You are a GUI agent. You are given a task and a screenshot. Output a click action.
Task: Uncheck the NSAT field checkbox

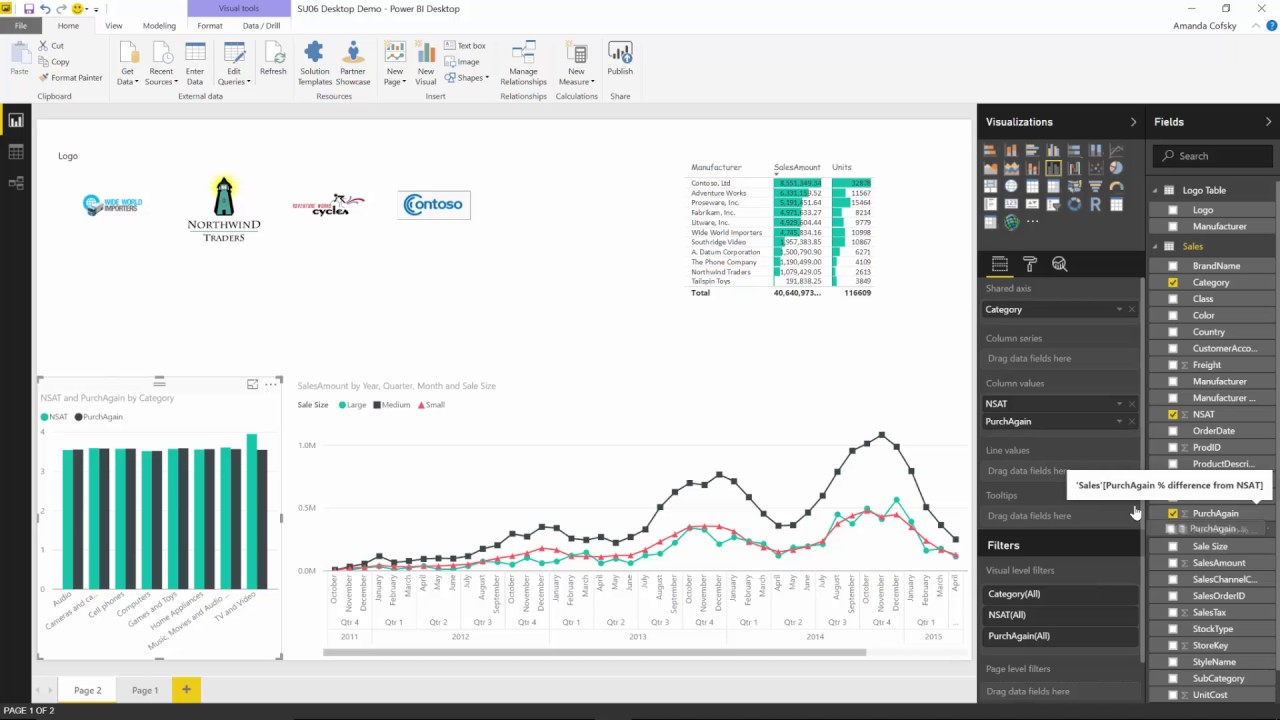click(1173, 414)
